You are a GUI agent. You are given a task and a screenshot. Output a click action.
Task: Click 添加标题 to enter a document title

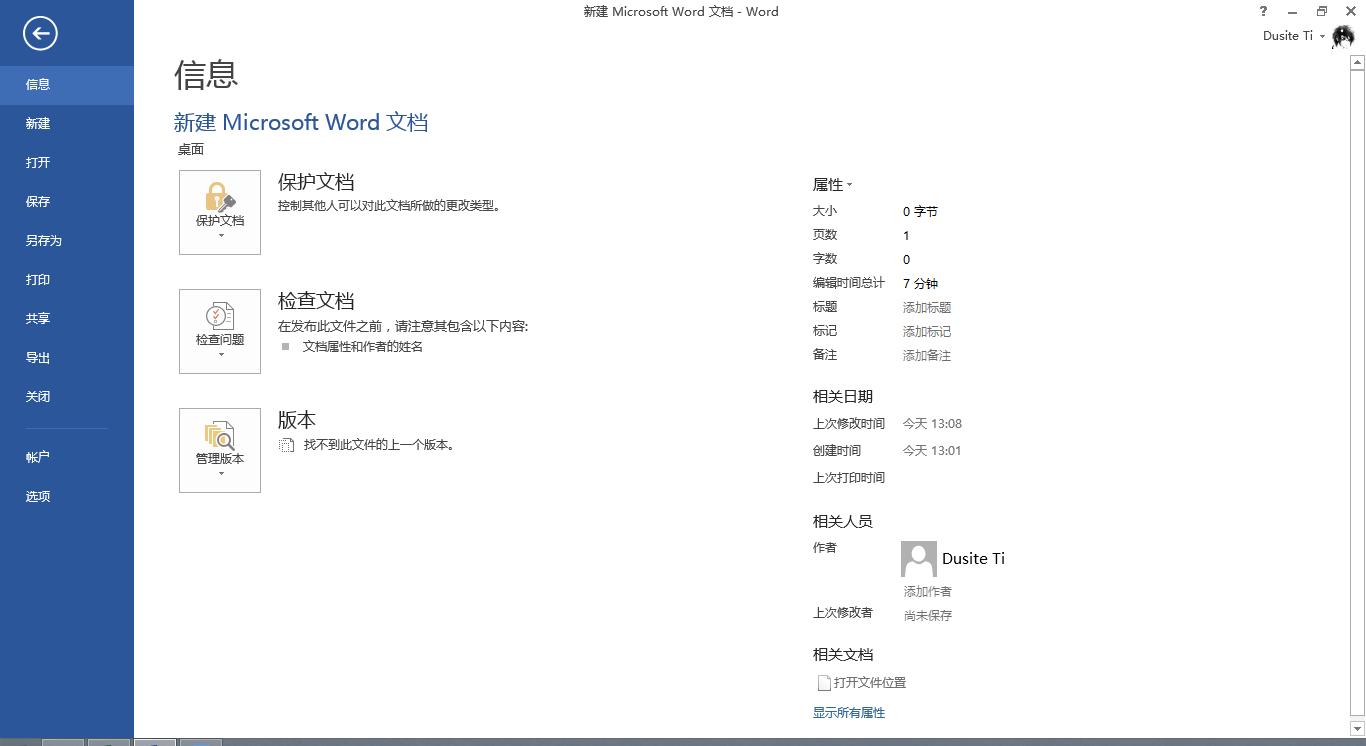coord(926,307)
